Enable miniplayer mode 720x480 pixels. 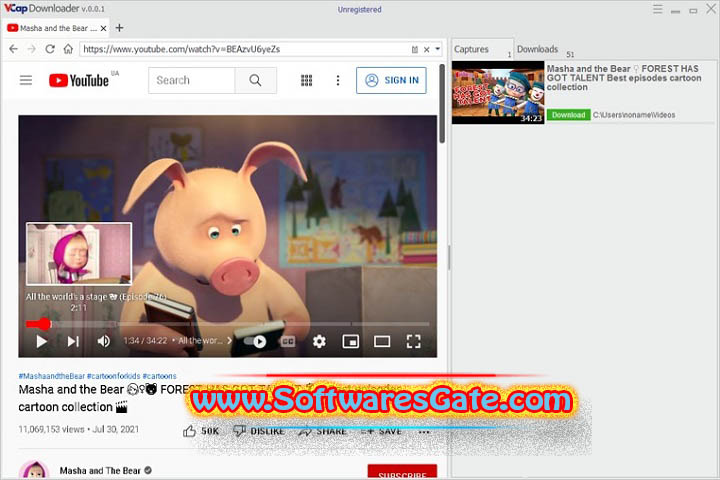click(x=351, y=341)
